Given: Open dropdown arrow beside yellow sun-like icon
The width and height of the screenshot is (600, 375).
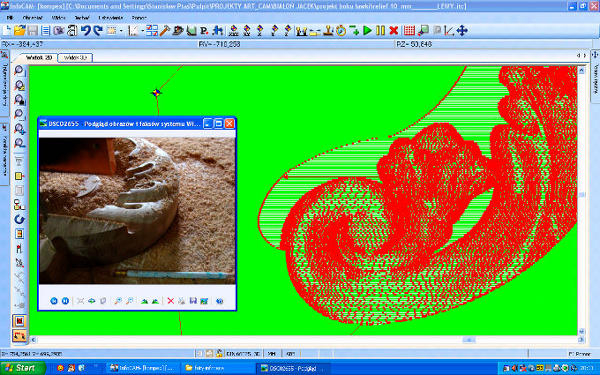Looking at the screenshot, I should point(121,31).
